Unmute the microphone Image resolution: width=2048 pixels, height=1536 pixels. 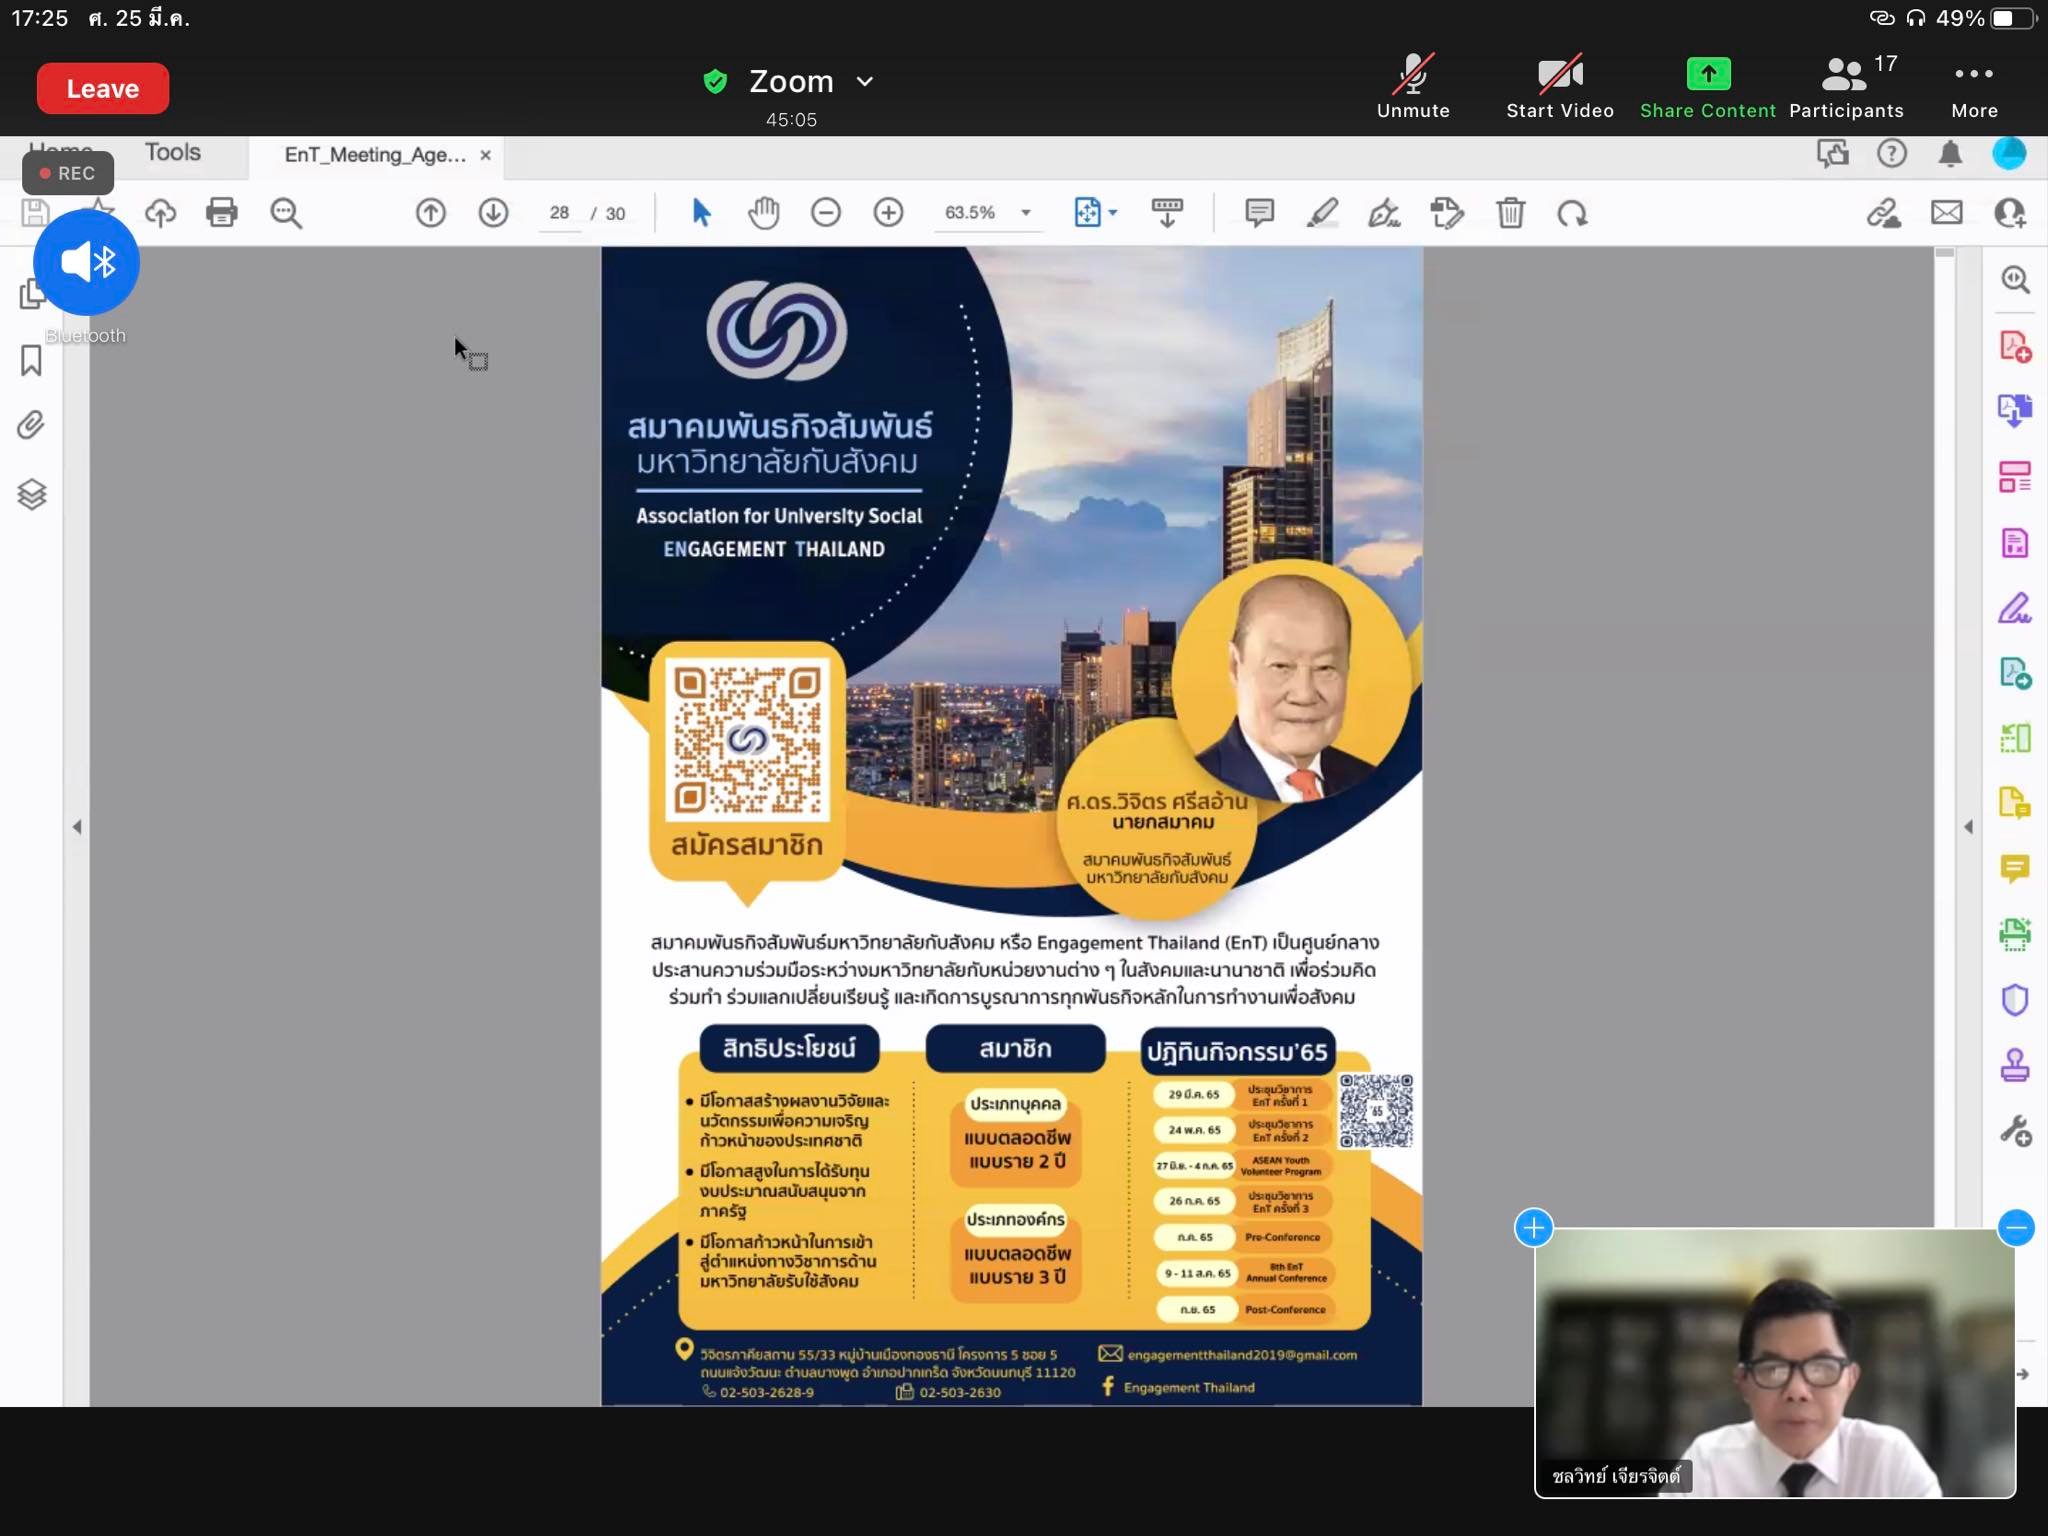pos(1413,87)
